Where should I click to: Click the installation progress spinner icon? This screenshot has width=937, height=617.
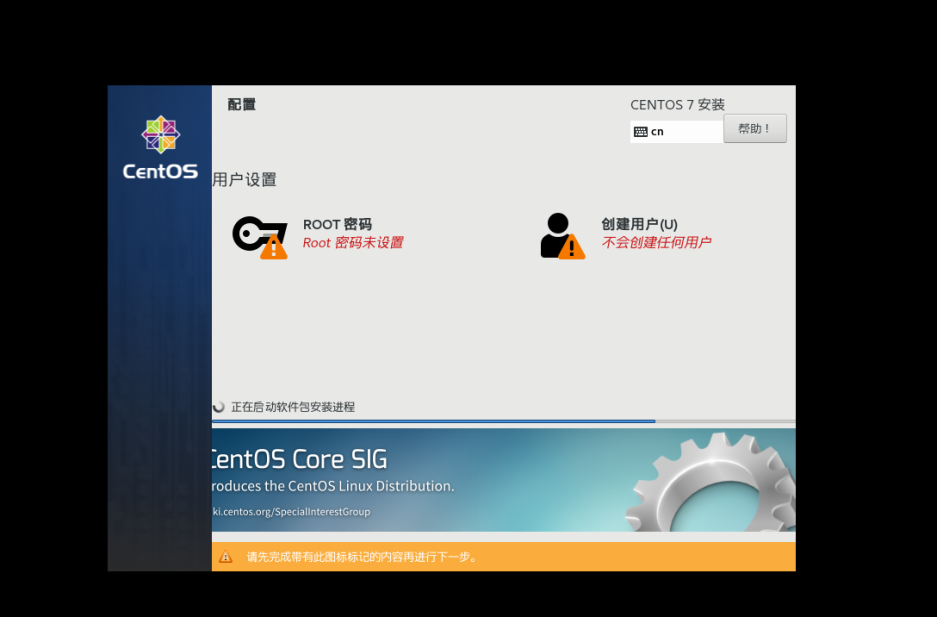pyautogui.click(x=219, y=407)
